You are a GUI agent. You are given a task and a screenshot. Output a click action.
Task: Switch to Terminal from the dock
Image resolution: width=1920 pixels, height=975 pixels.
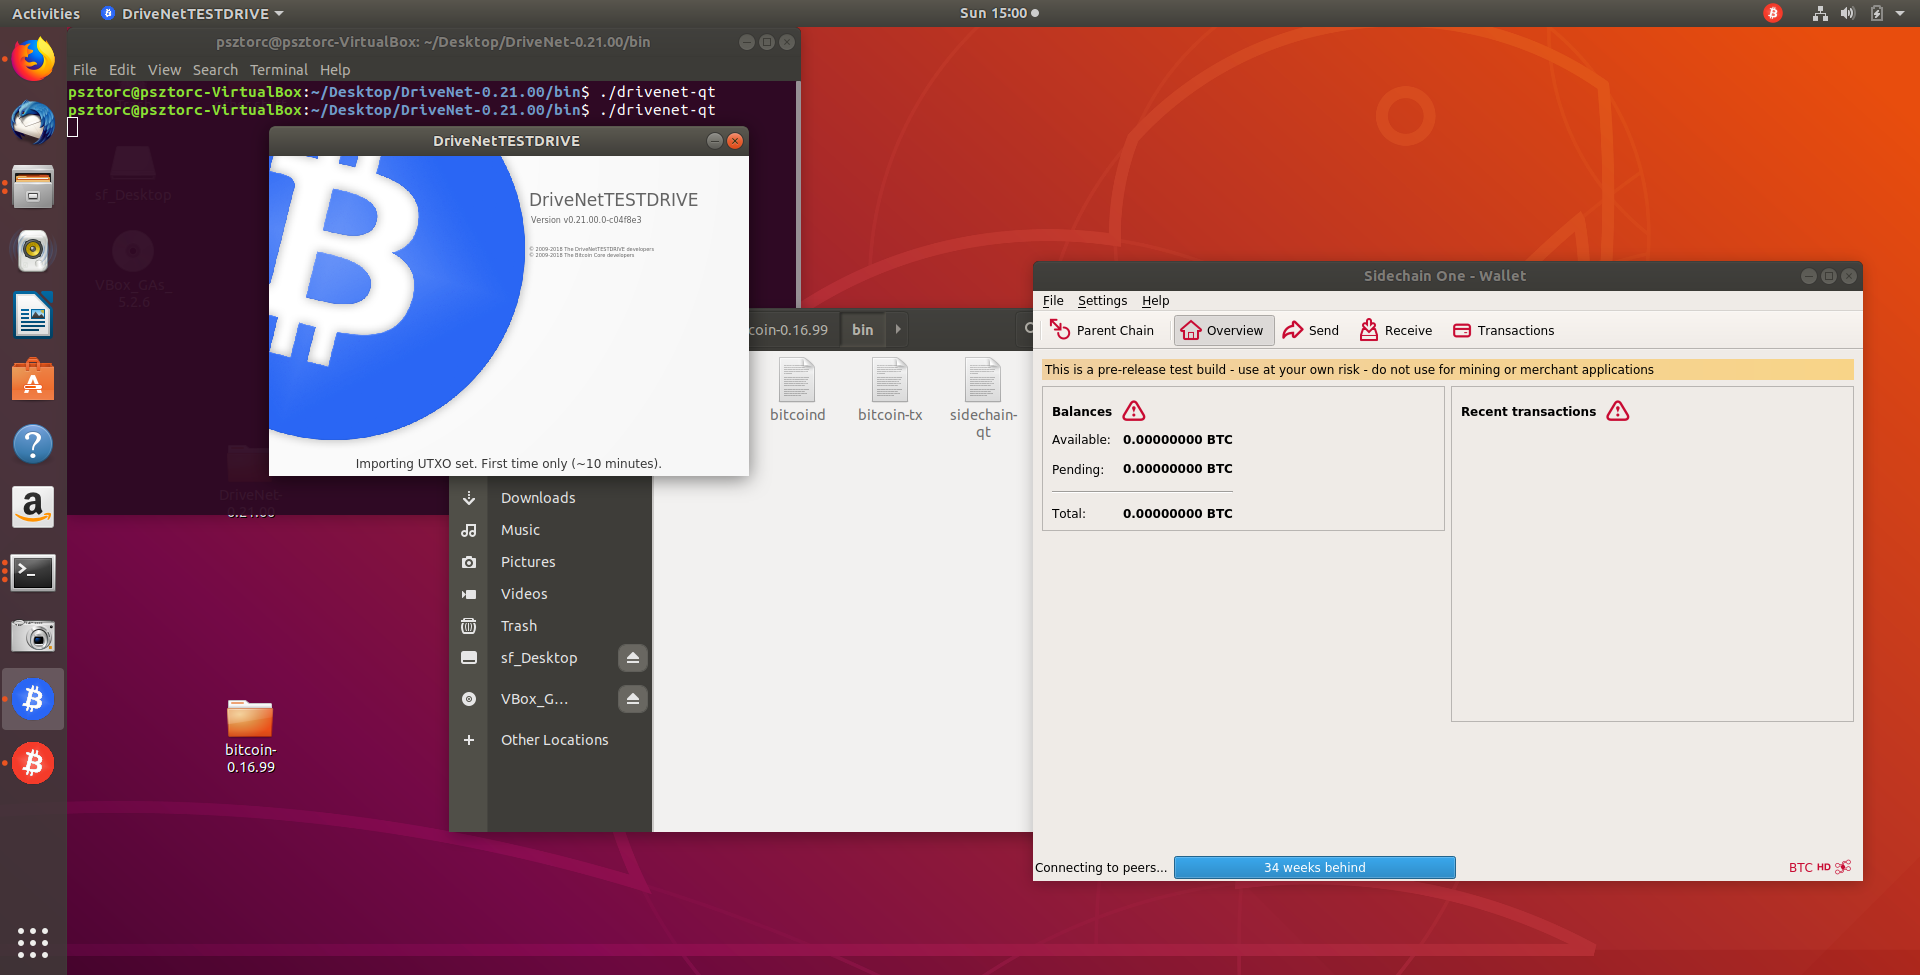pyautogui.click(x=33, y=572)
